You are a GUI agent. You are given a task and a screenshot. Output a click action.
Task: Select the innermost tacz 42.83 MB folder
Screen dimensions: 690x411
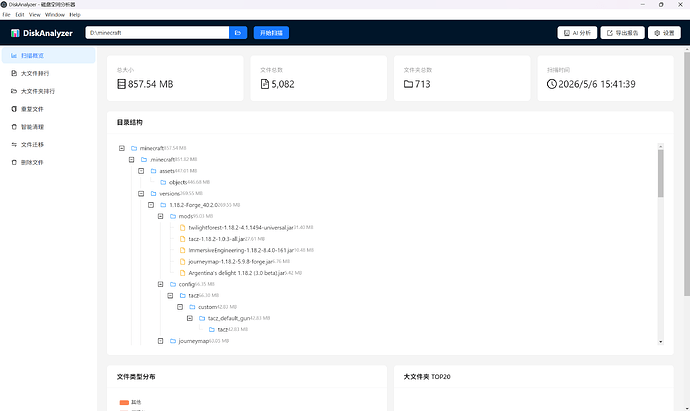pyautogui.click(x=223, y=330)
